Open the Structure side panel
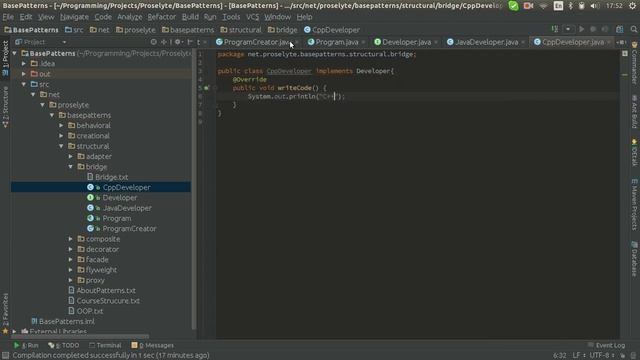The width and height of the screenshot is (640, 360). pos(5,107)
